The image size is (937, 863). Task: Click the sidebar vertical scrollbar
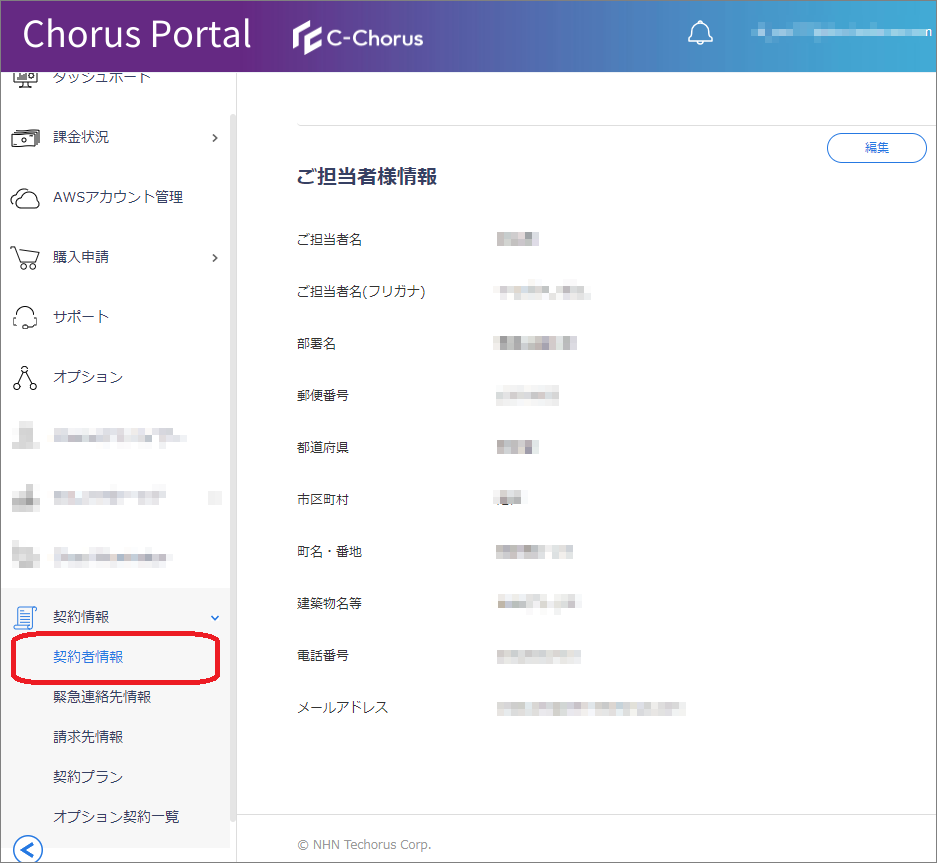click(232, 466)
